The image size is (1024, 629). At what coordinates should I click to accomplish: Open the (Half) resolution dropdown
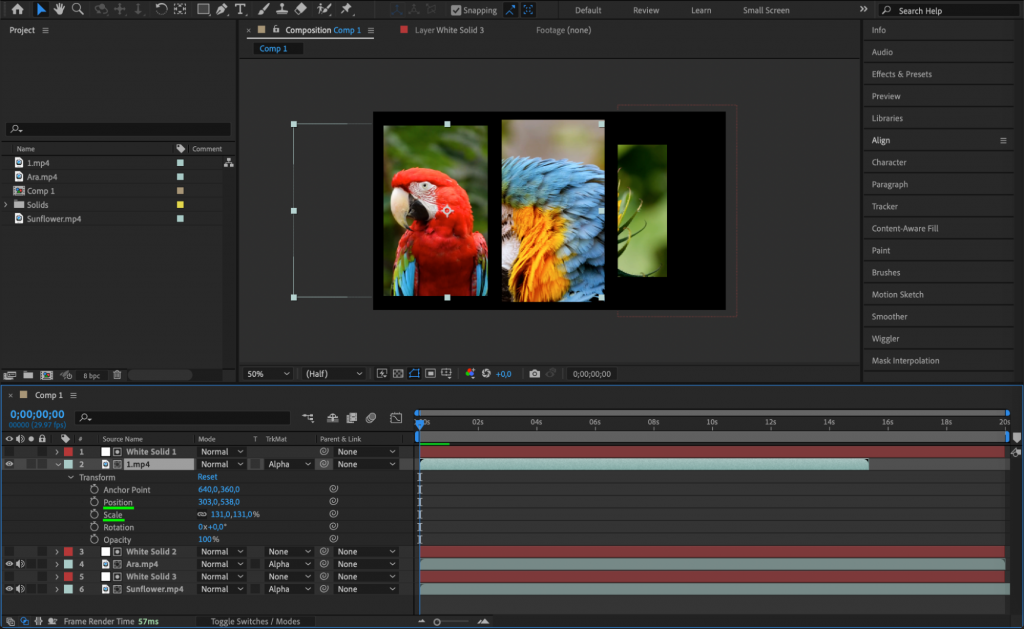pos(333,373)
